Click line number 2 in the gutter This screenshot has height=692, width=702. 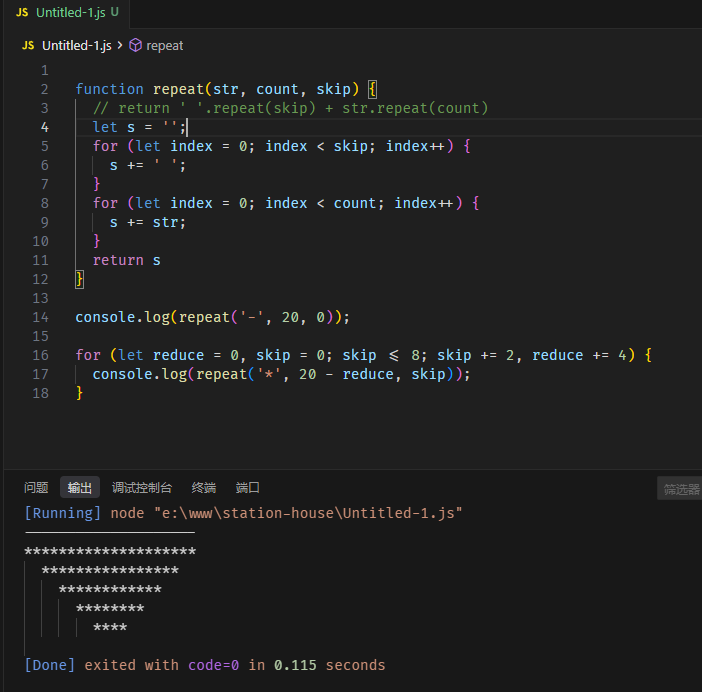(x=44, y=89)
